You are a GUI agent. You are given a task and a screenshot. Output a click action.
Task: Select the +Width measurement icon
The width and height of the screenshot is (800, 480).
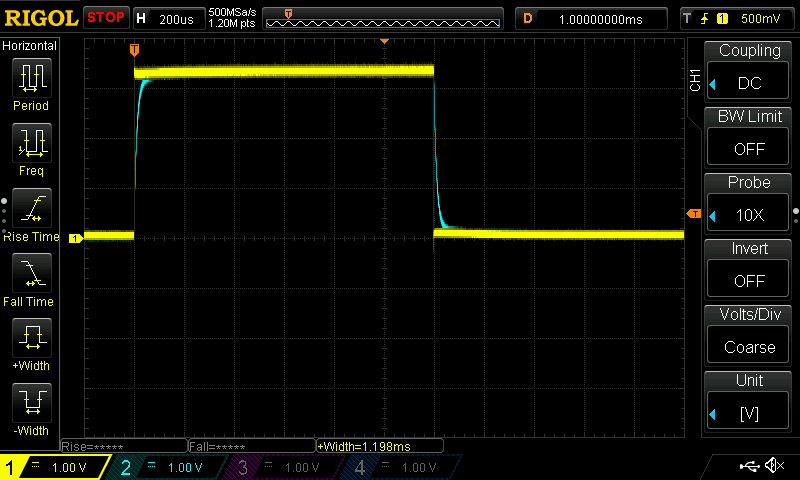(31, 338)
